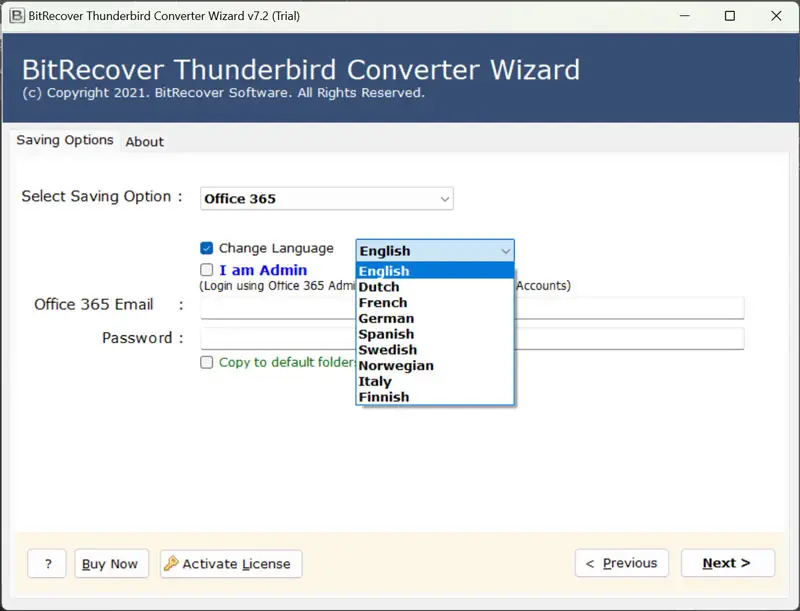Image resolution: width=800 pixels, height=611 pixels.
Task: Go back with the Previous button
Action: coord(621,564)
